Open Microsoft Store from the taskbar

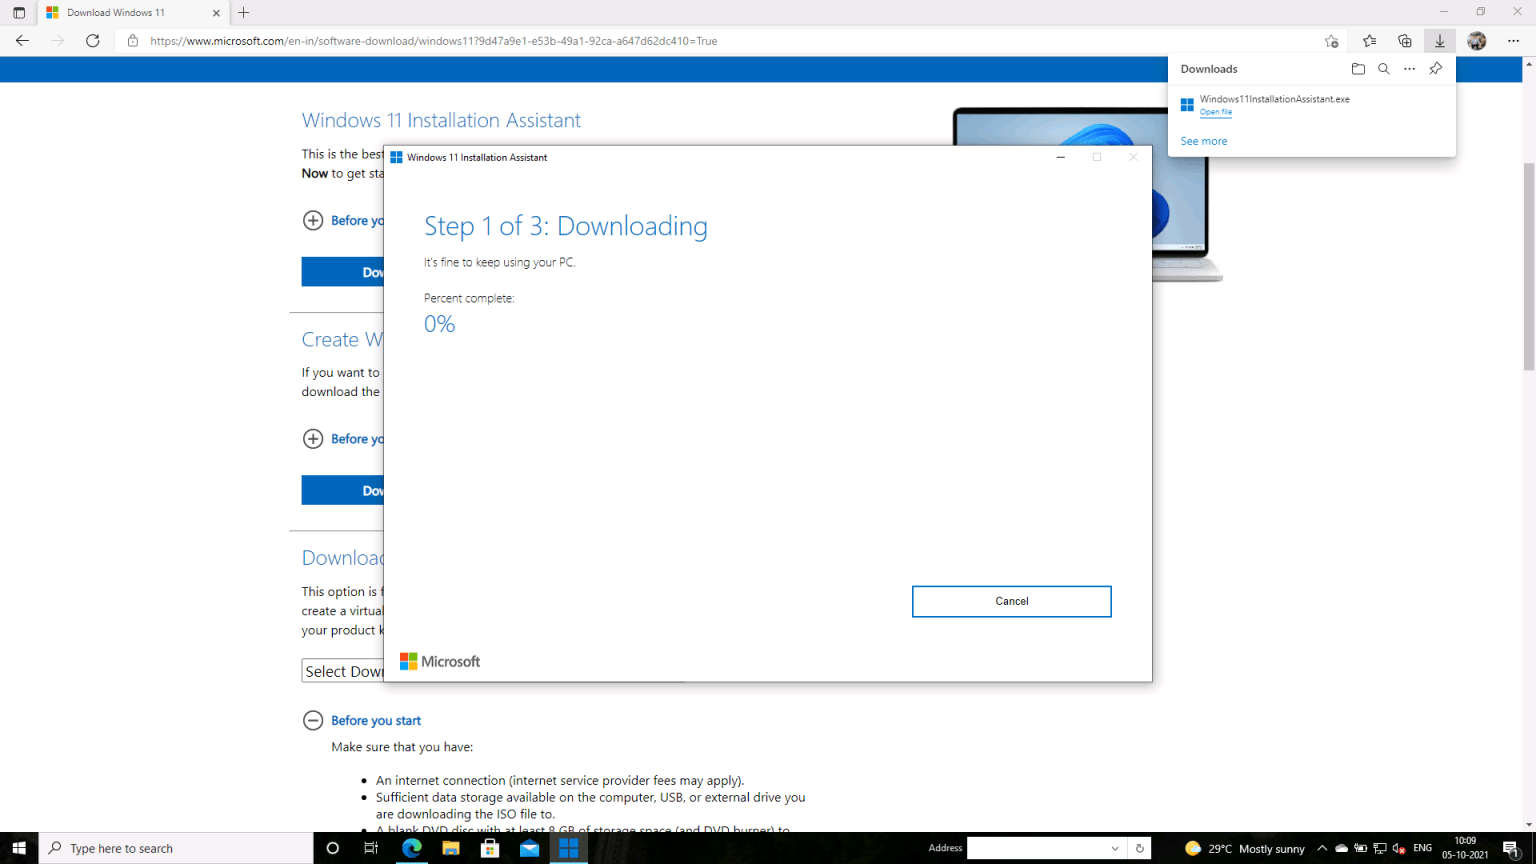point(490,848)
